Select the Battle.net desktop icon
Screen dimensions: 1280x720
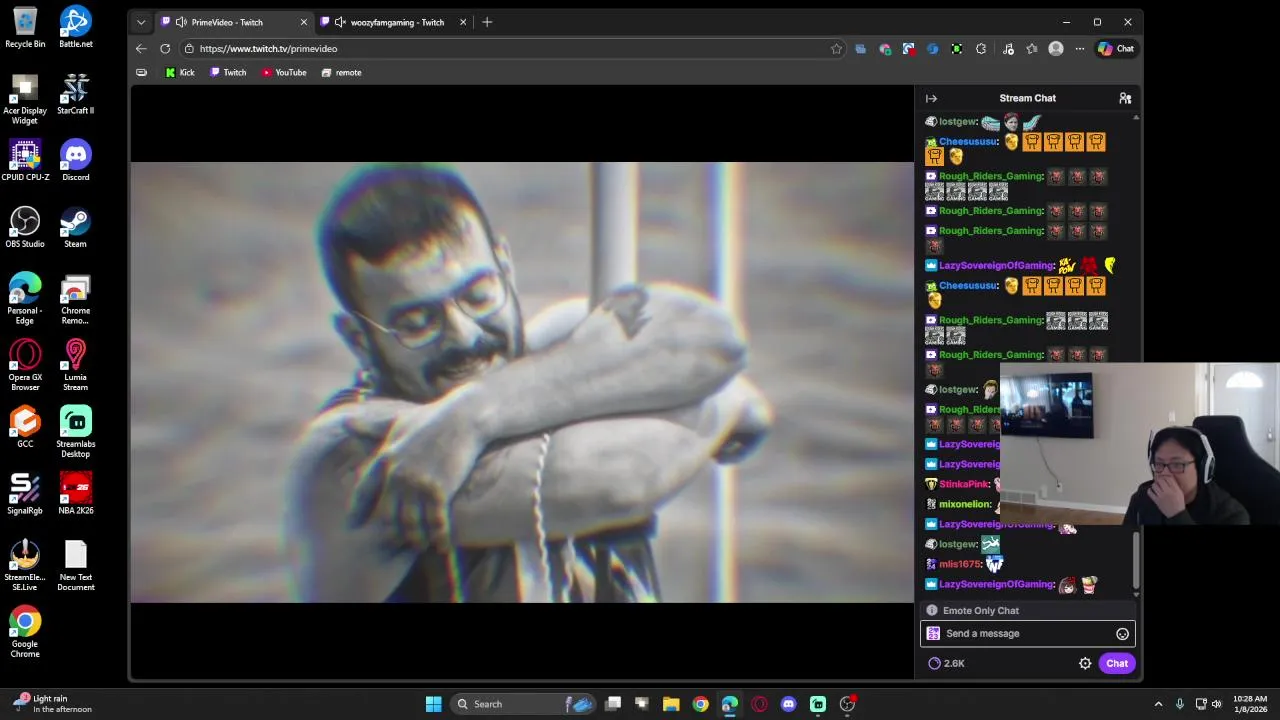[x=76, y=27]
